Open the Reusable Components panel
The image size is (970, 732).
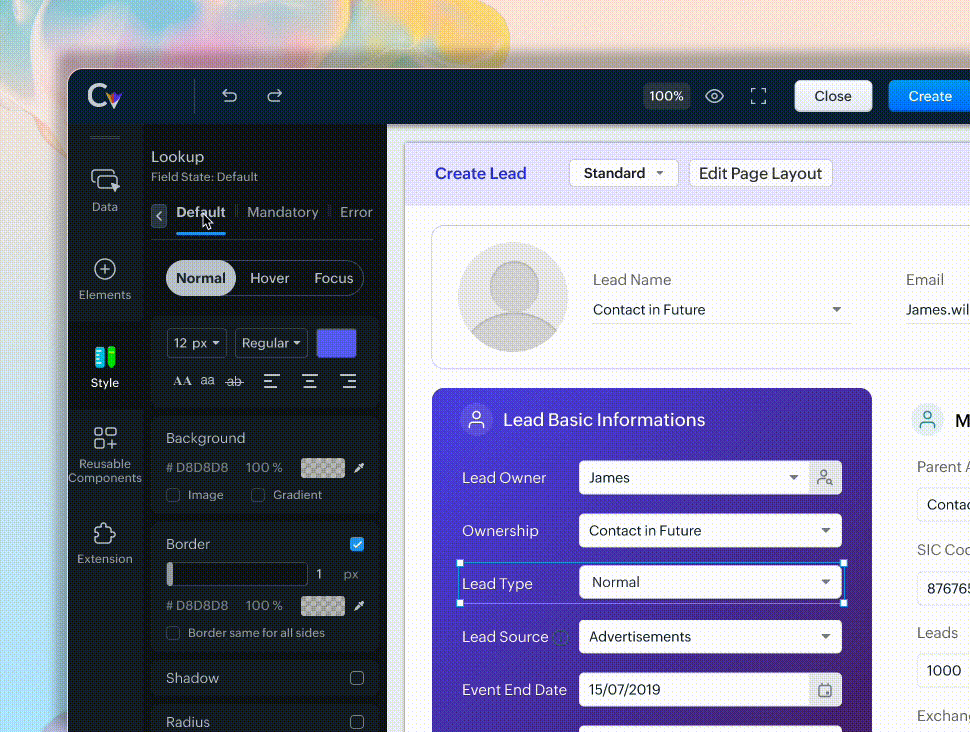105,454
